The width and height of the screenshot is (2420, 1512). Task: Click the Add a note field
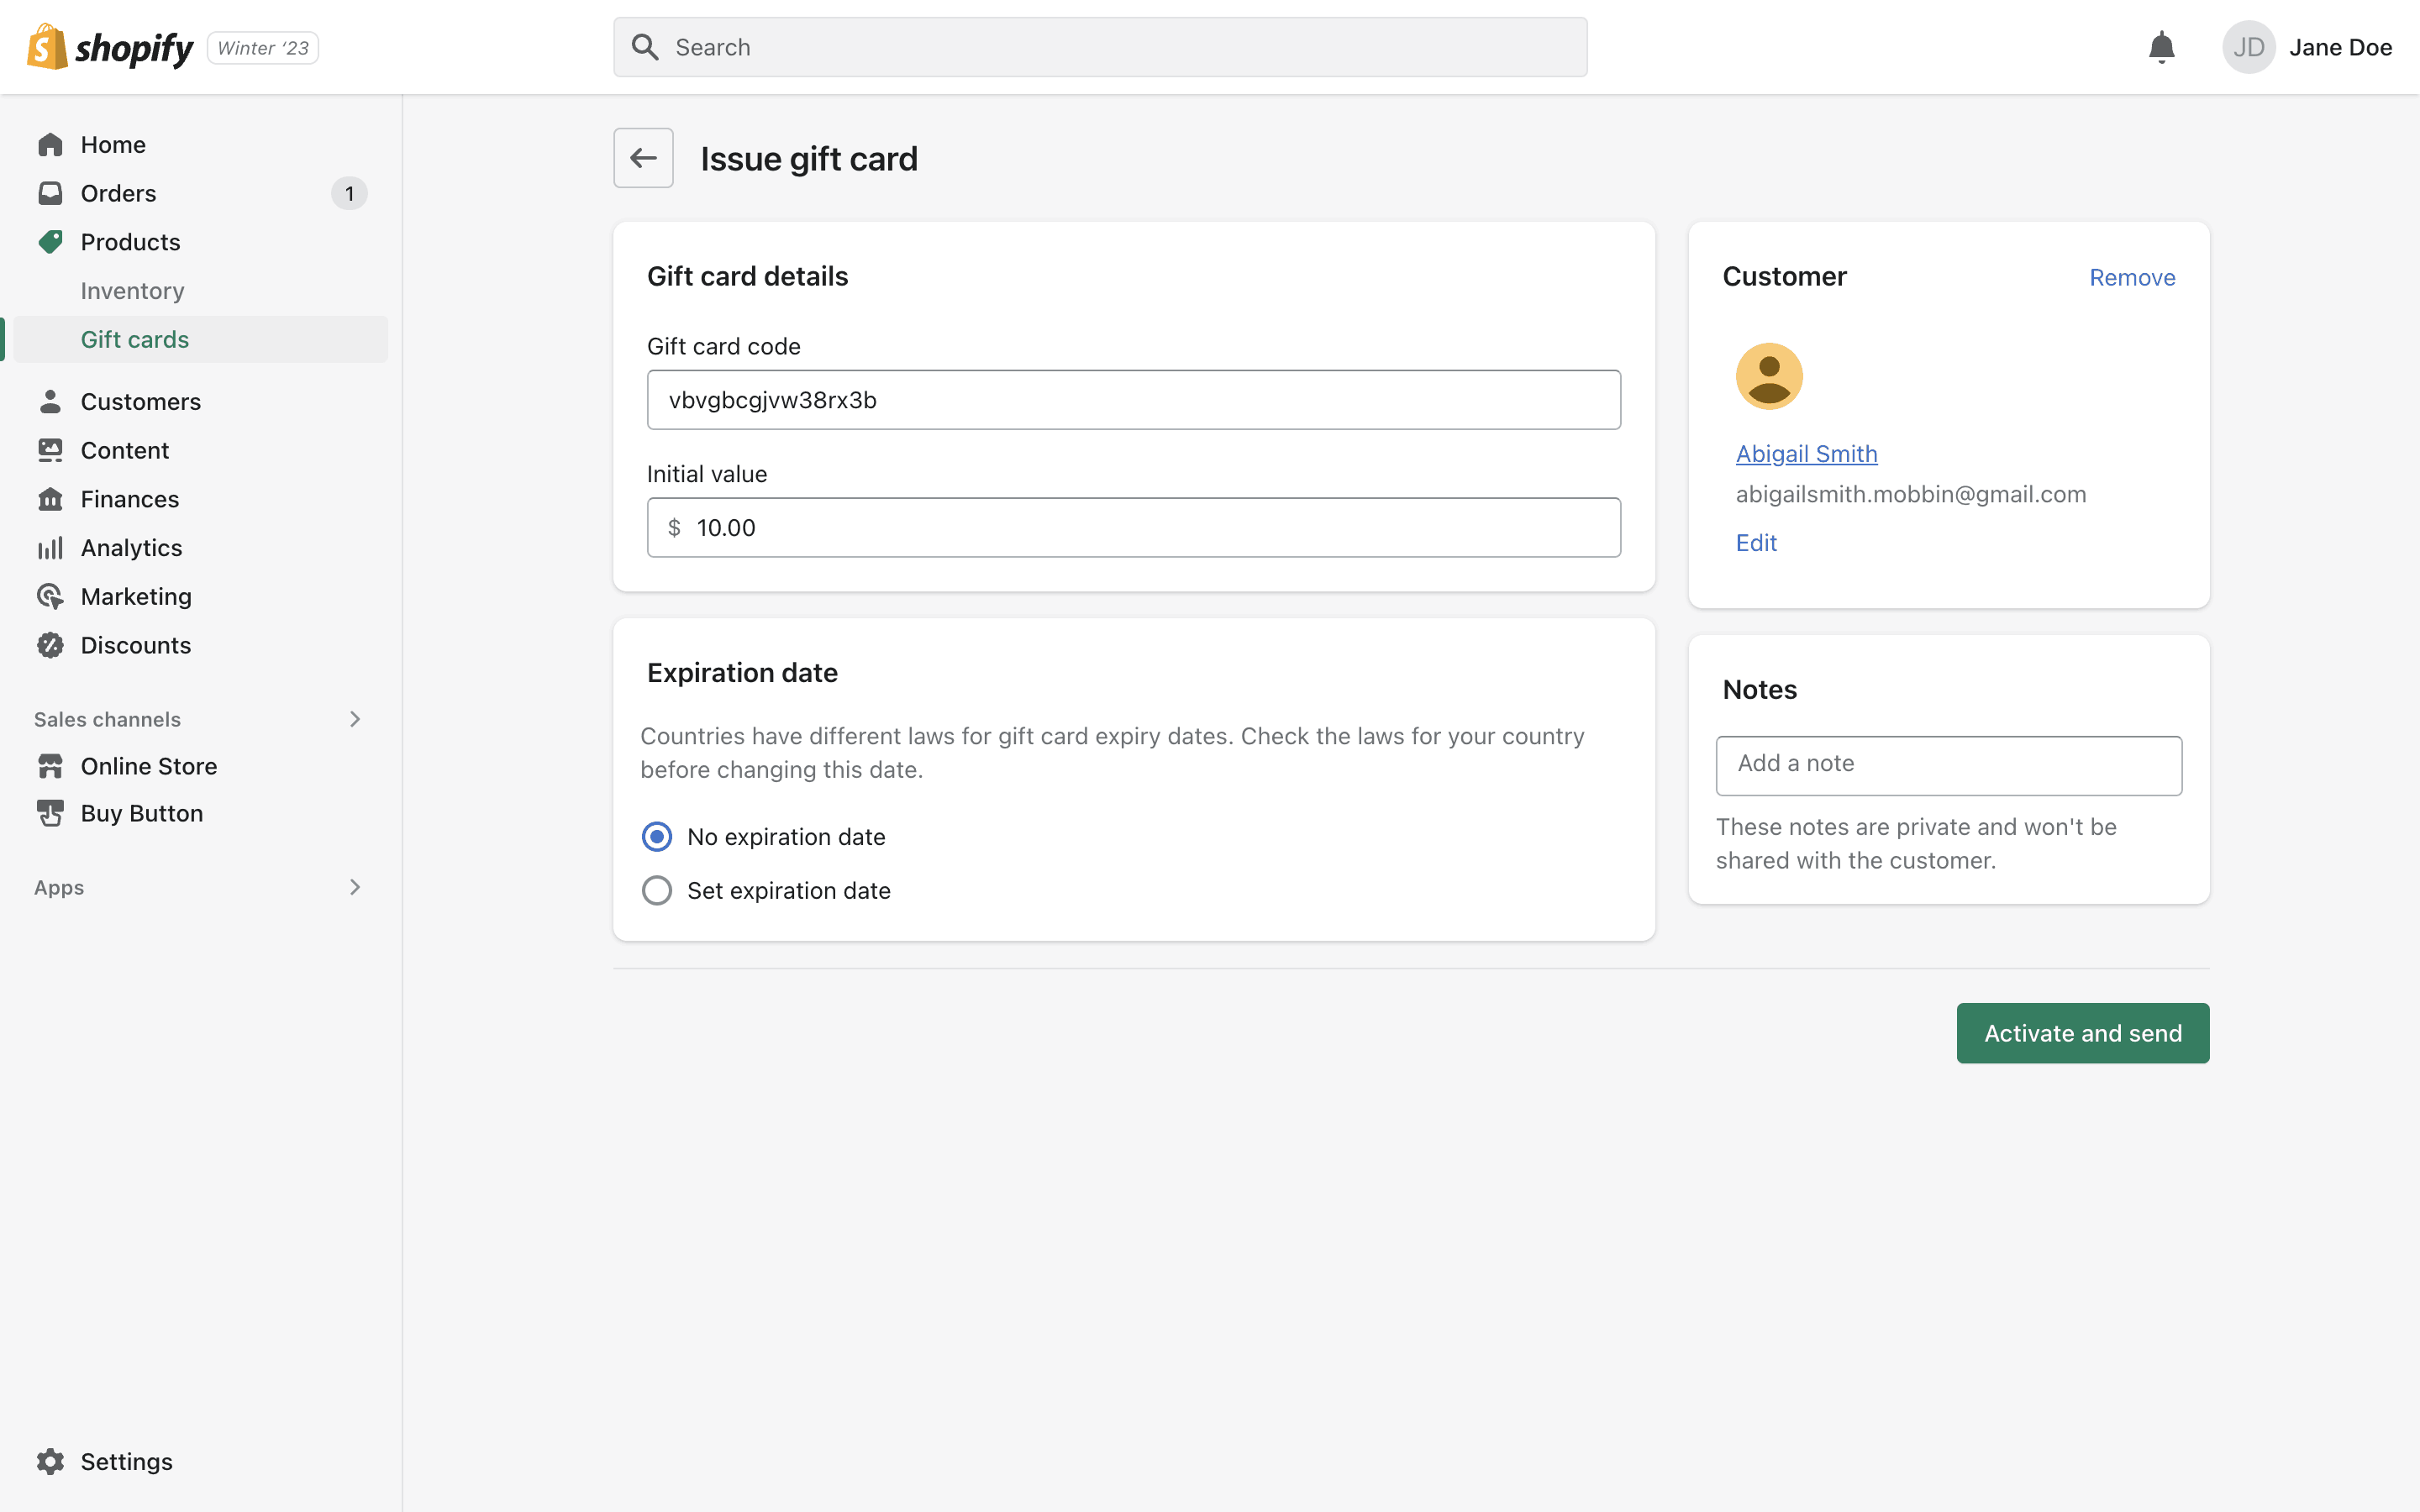(x=1948, y=765)
